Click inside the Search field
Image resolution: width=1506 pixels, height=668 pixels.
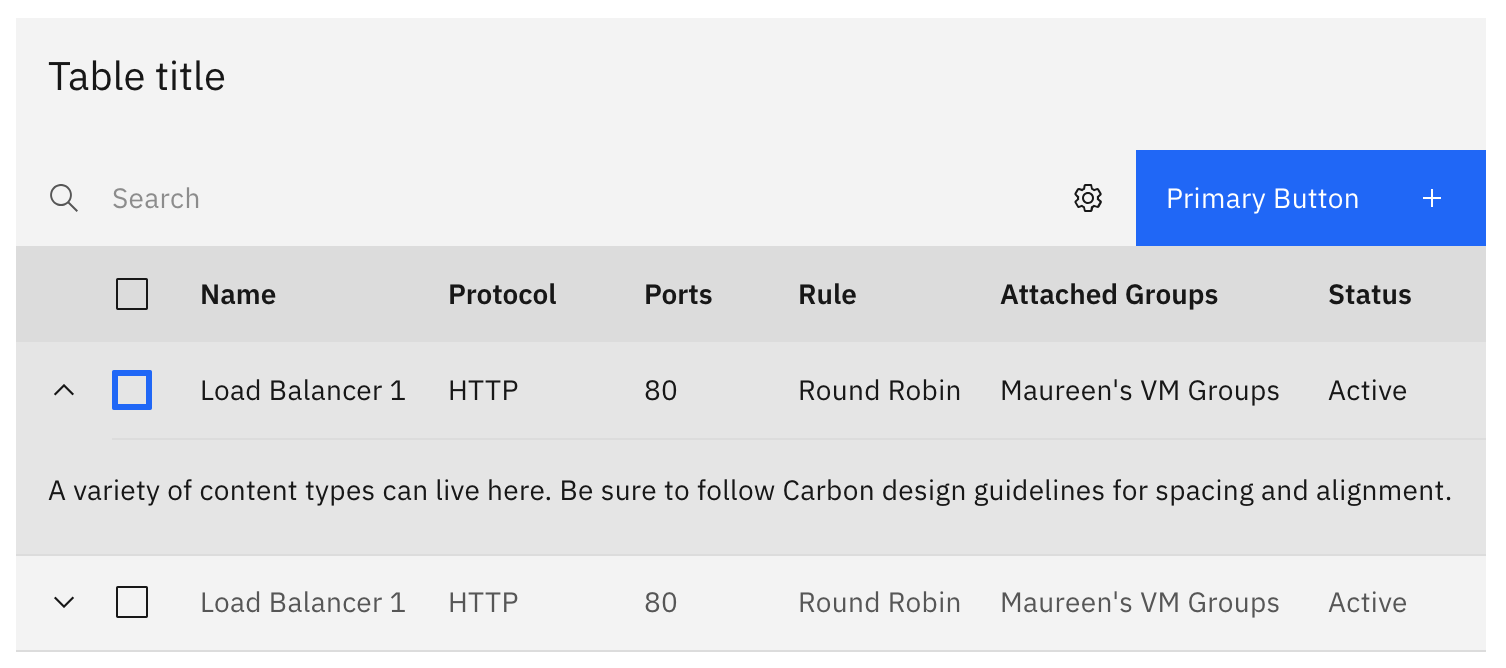300,198
